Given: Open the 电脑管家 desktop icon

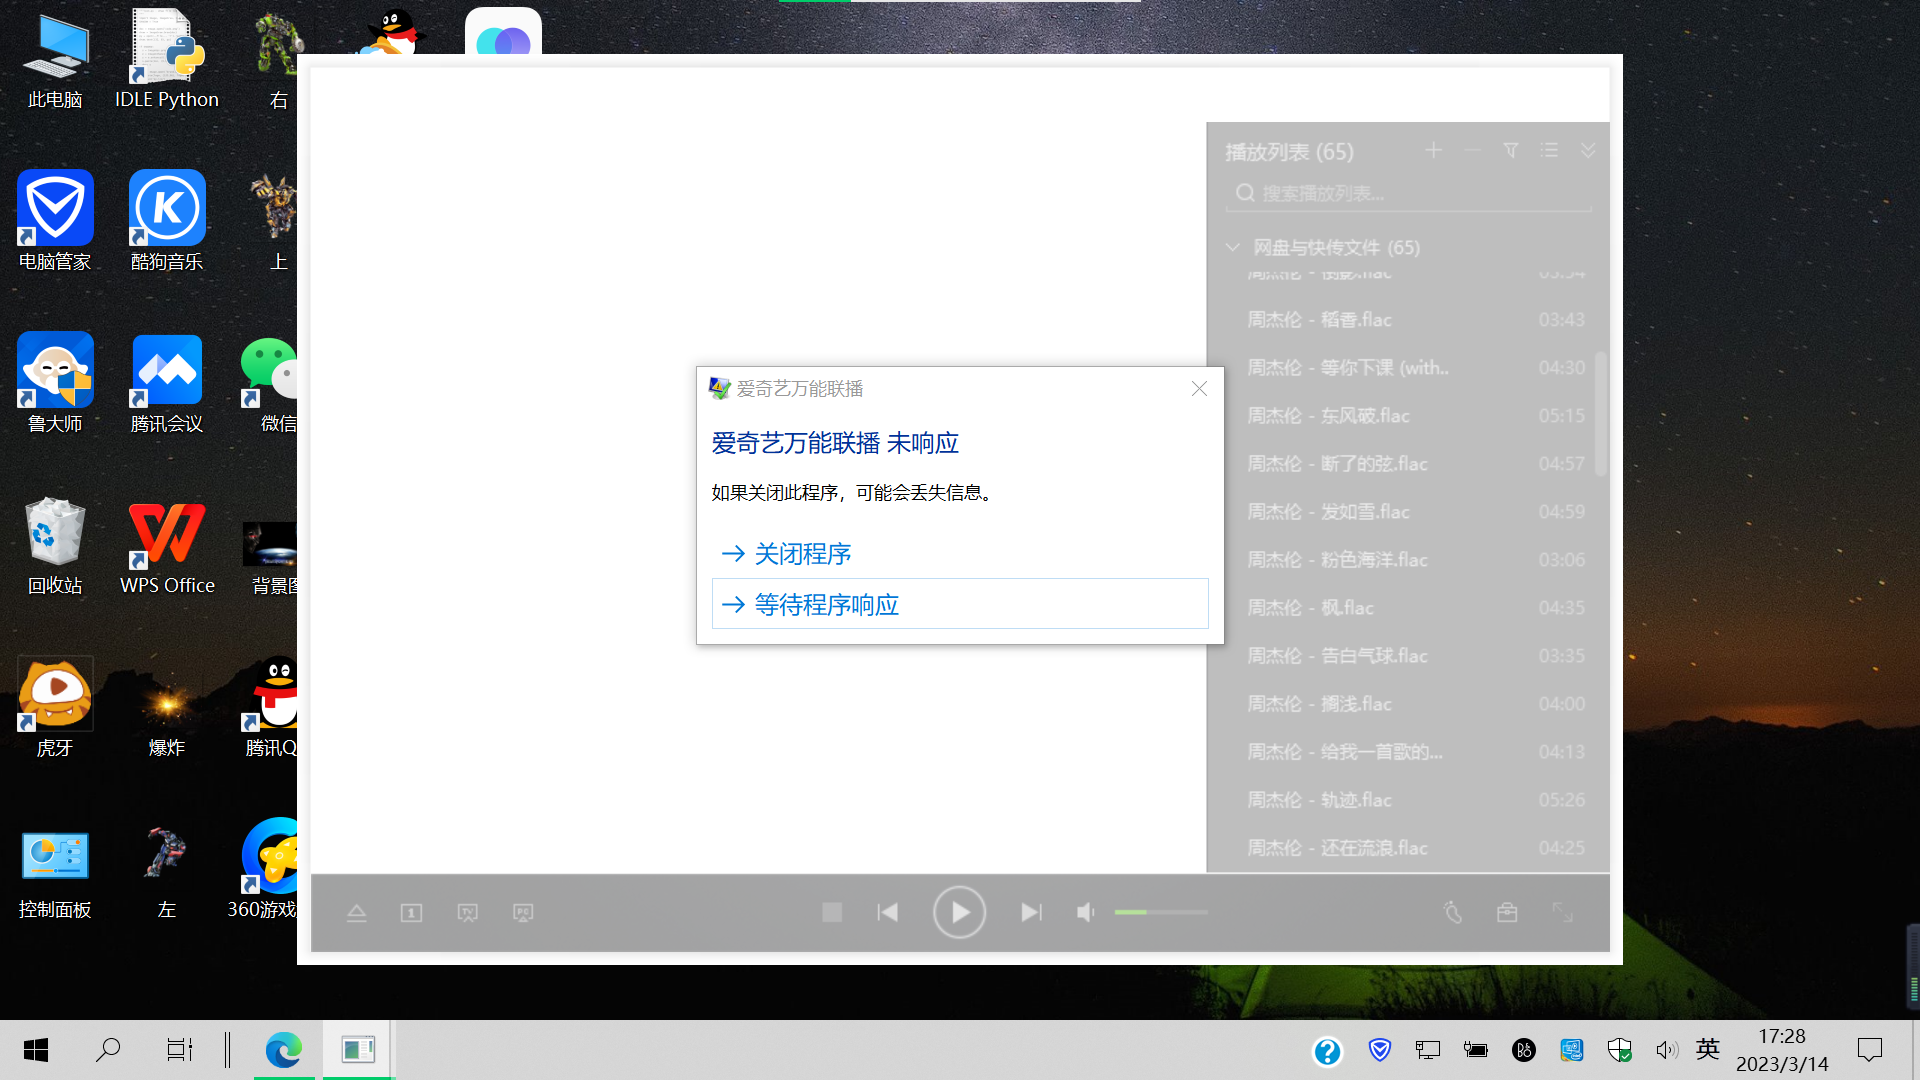Looking at the screenshot, I should [x=55, y=221].
